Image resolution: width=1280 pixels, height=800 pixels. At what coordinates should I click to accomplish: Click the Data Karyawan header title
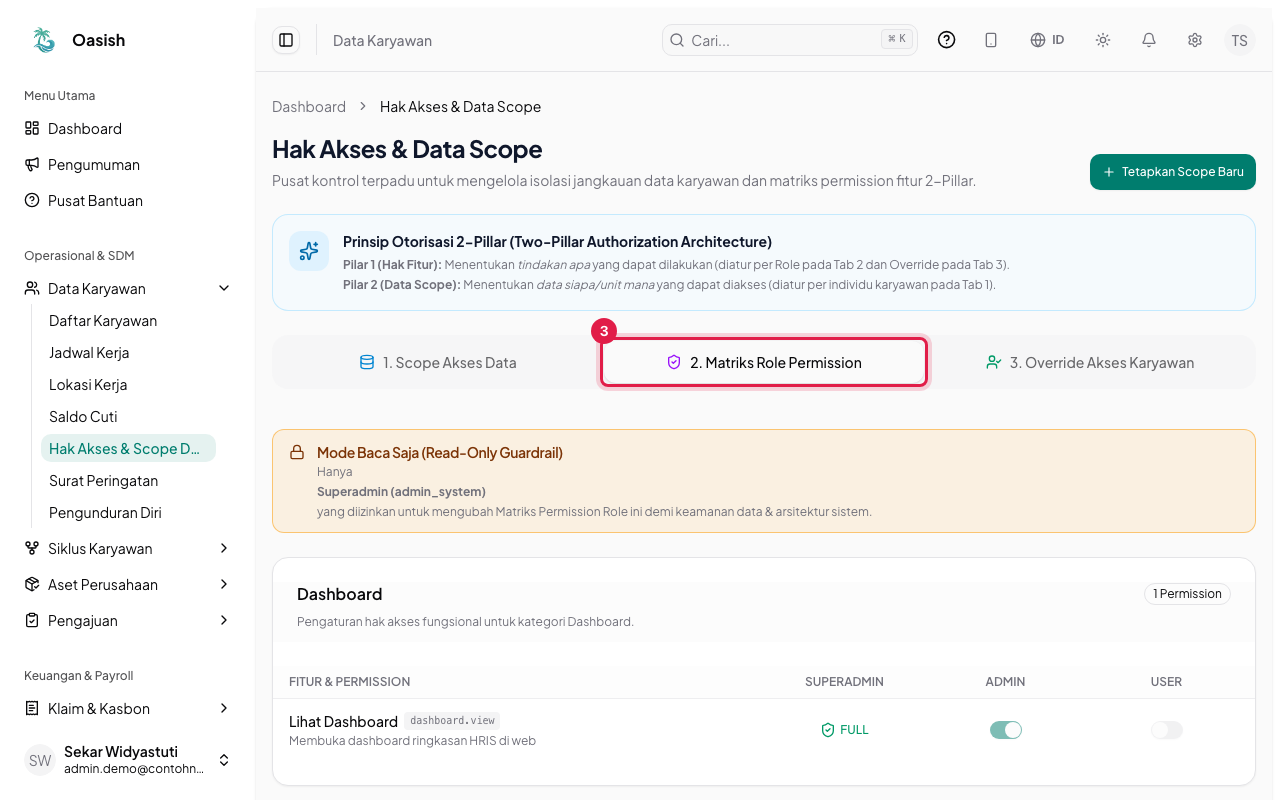point(382,41)
